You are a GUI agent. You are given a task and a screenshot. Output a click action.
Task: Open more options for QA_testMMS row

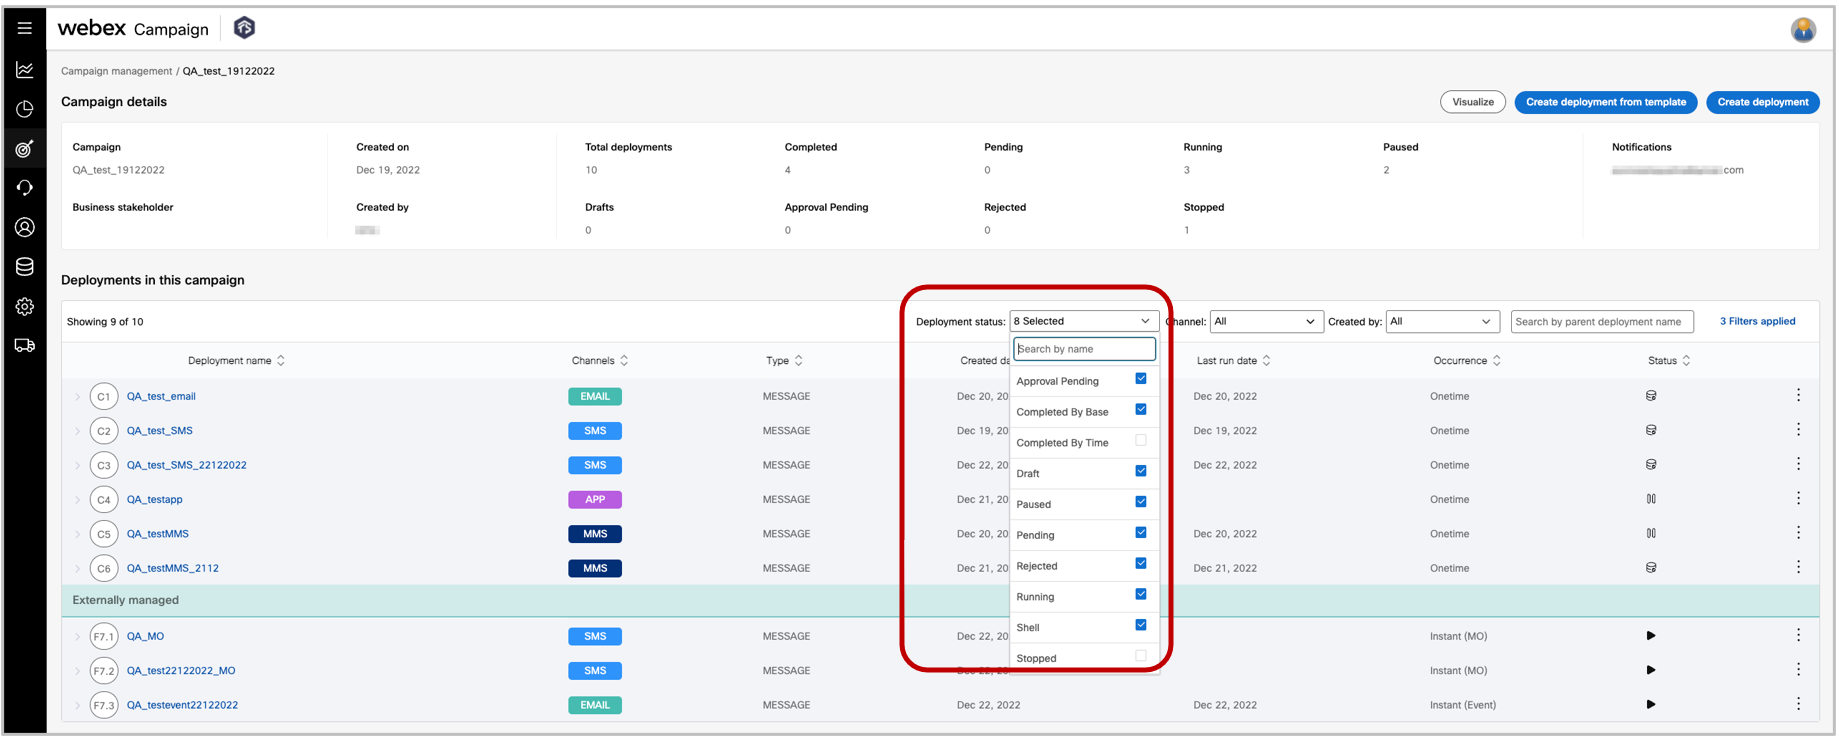click(1798, 533)
